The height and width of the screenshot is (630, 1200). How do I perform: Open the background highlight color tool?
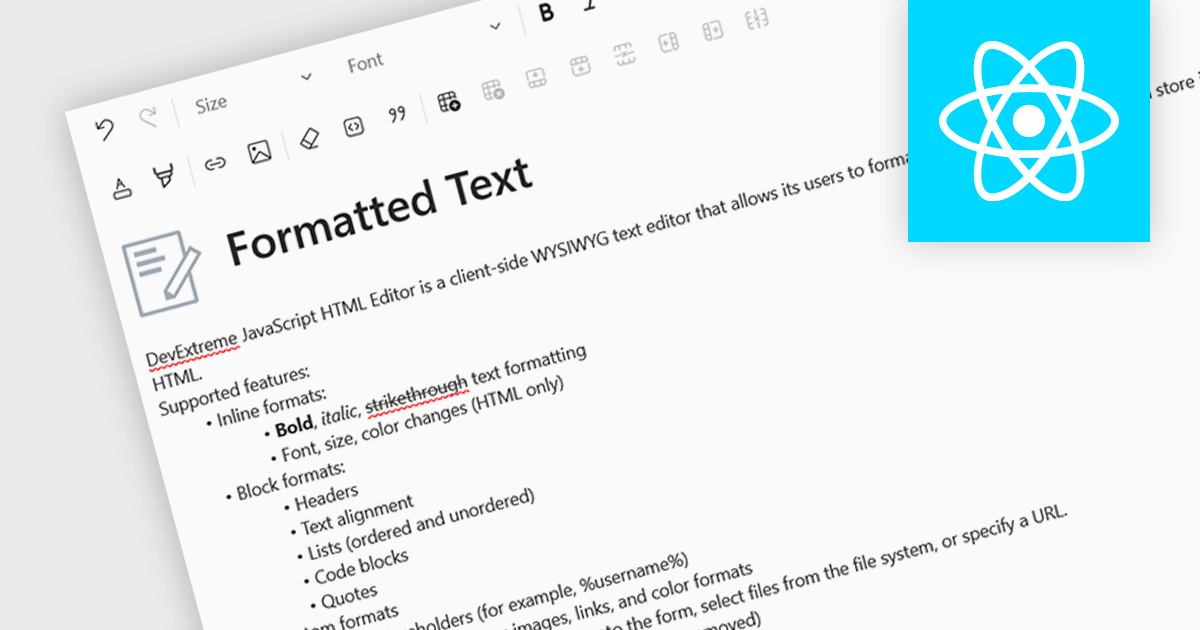(x=162, y=177)
